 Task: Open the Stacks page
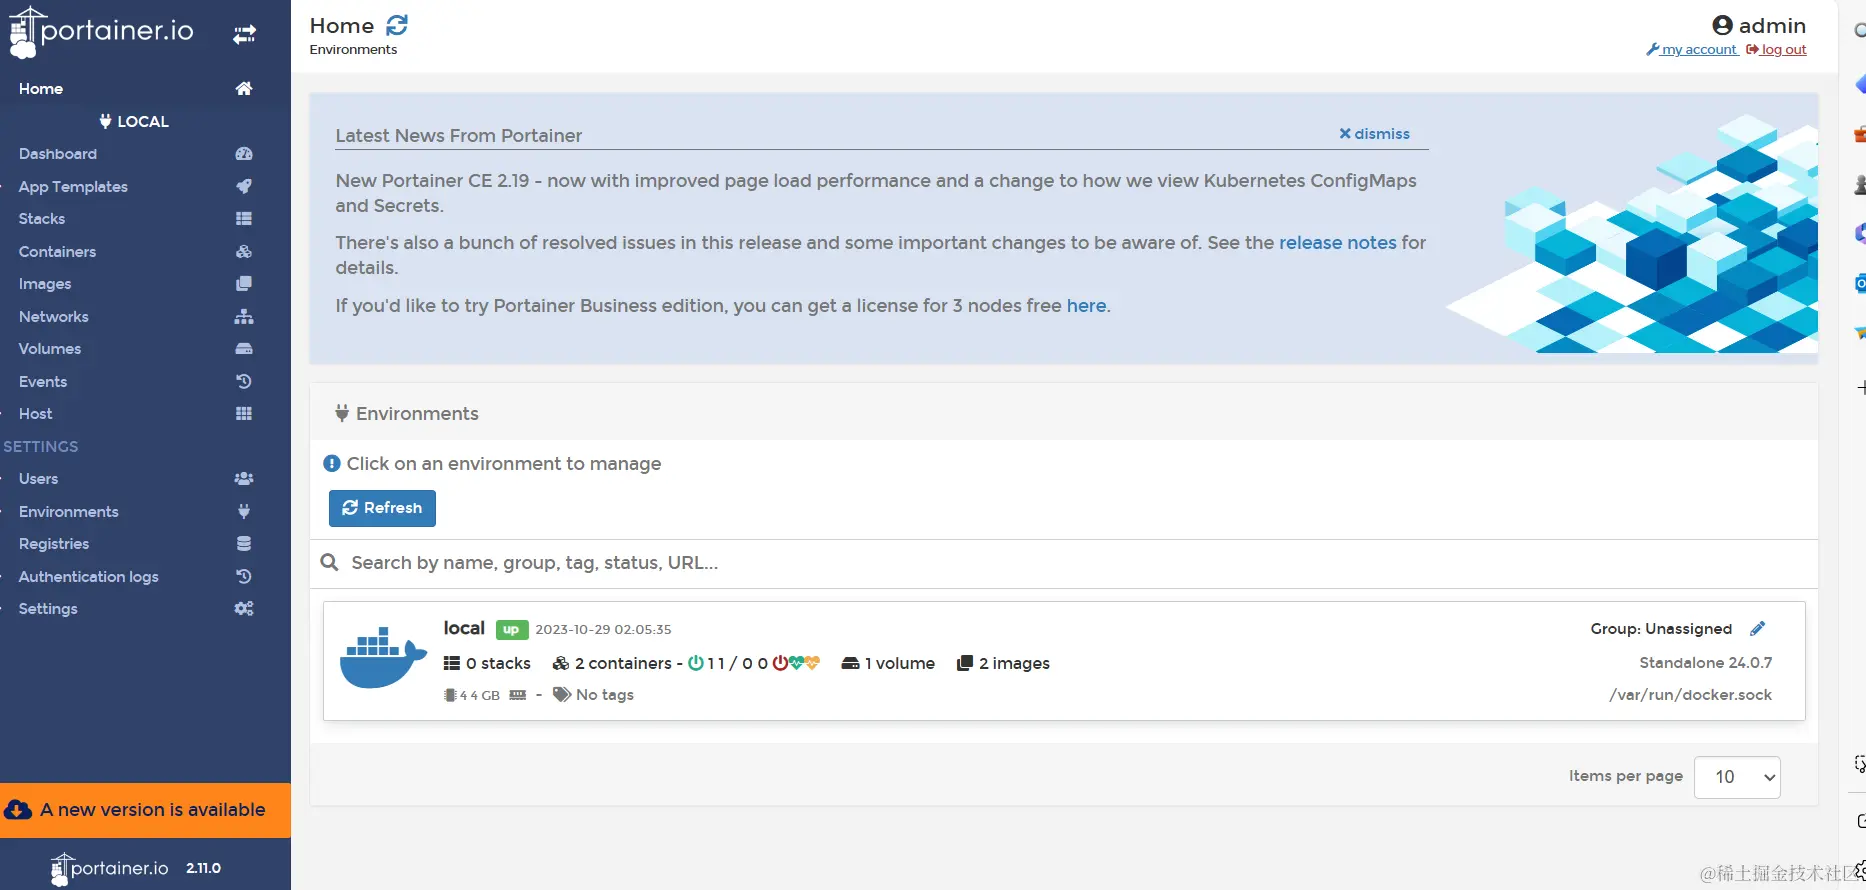pyautogui.click(x=42, y=219)
